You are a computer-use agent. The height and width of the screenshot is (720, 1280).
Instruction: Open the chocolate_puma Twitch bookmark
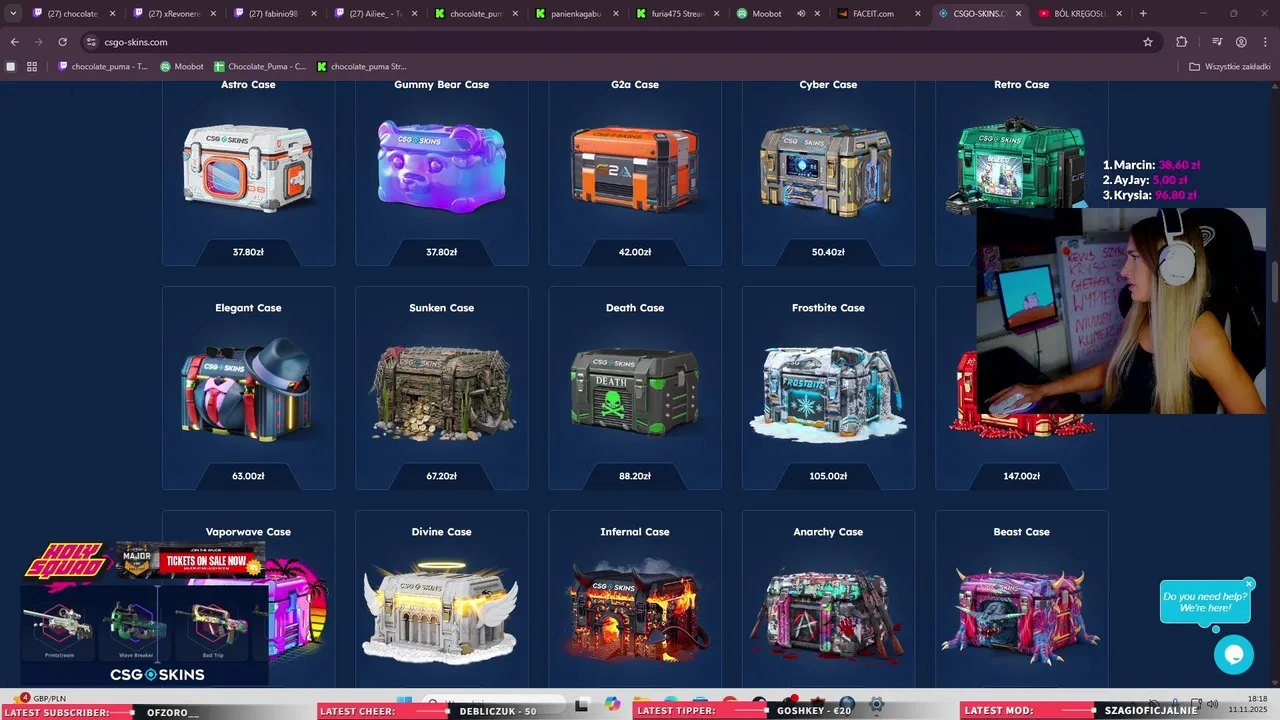[103, 67]
